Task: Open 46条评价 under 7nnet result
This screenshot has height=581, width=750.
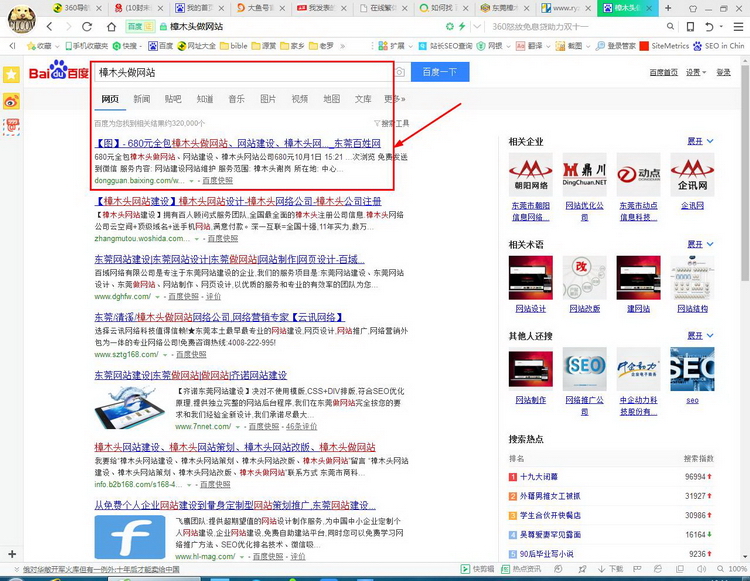Action: 301,427
